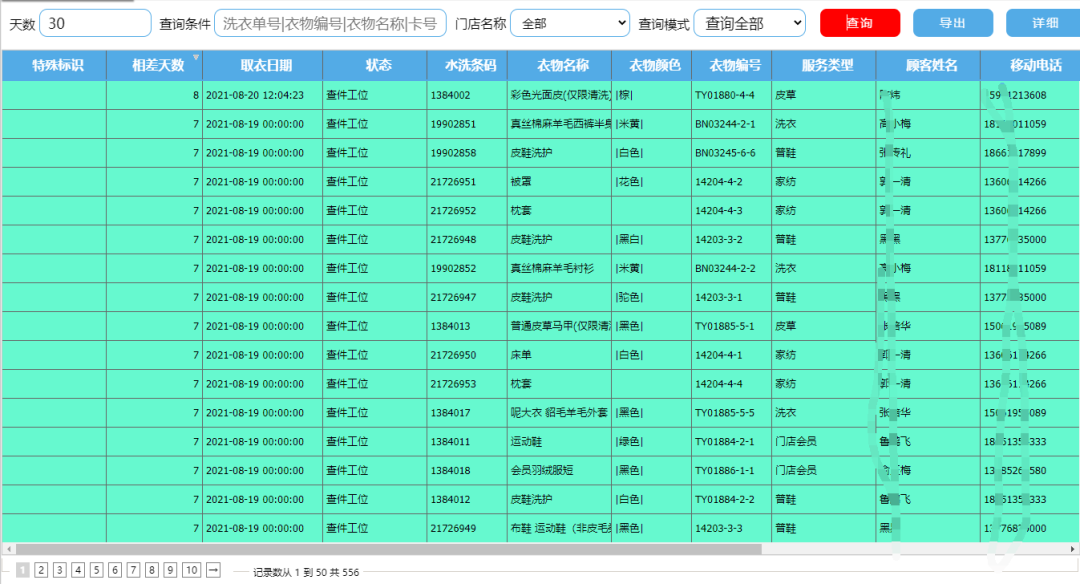Select barcode cell 19902858
Image resolution: width=1080 pixels, height=584 pixels.
(x=467, y=153)
